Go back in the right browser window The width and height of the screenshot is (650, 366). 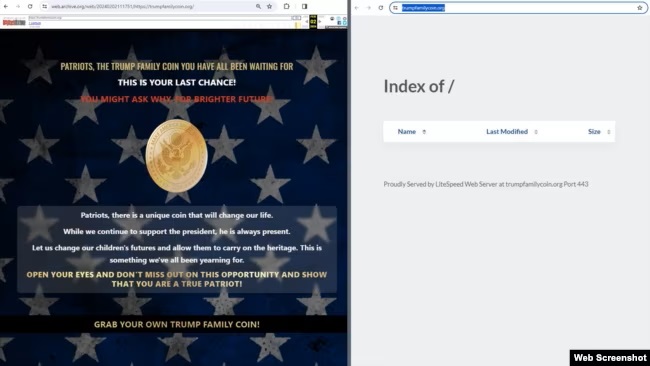point(357,7)
